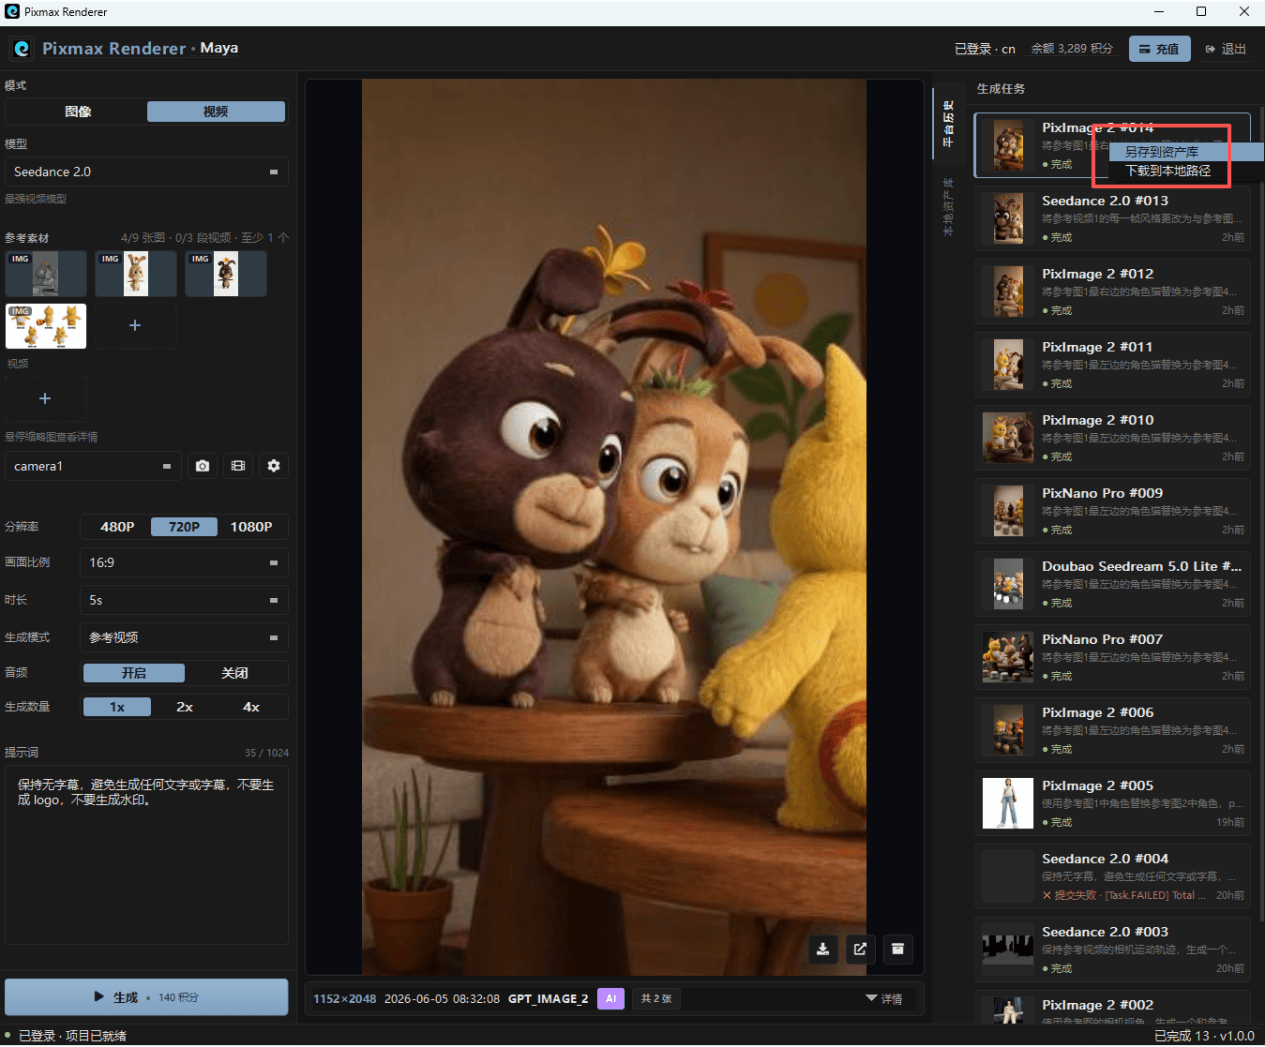Set resolution to 720P
Image resolution: width=1265 pixels, height=1047 pixels.
click(x=184, y=527)
